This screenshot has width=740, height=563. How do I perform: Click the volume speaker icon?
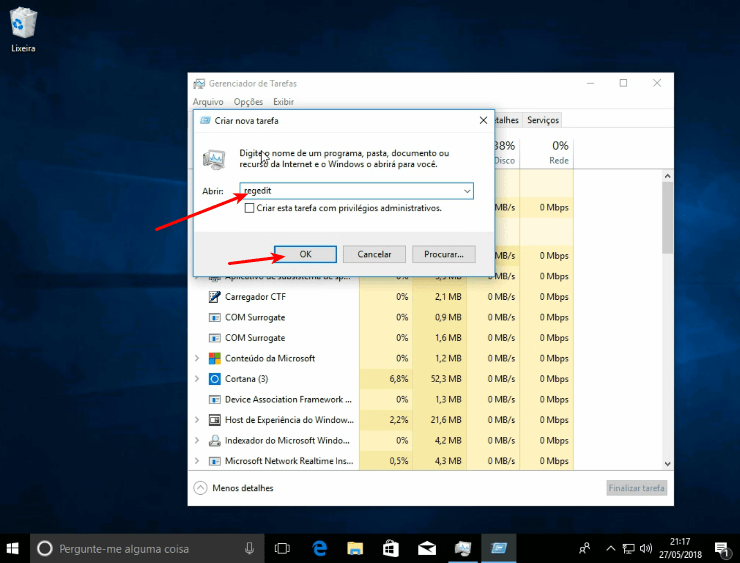click(646, 548)
